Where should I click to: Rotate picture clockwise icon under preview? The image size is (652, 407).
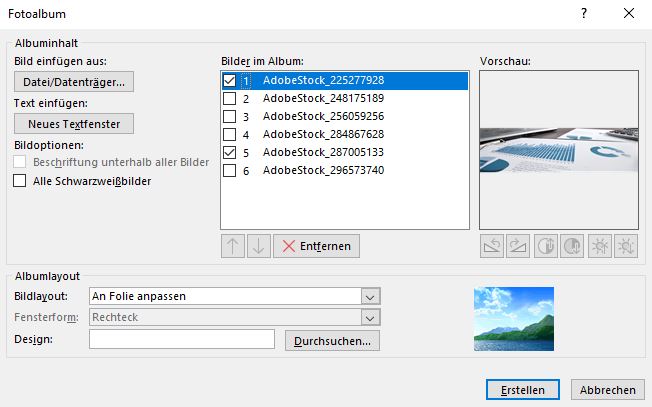[x=518, y=246]
